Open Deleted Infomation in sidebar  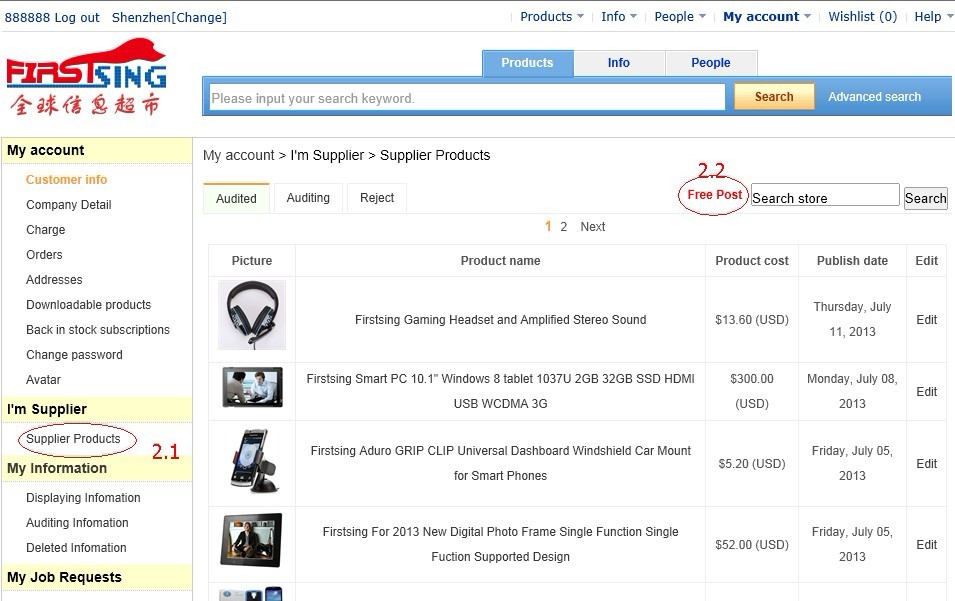(76, 547)
